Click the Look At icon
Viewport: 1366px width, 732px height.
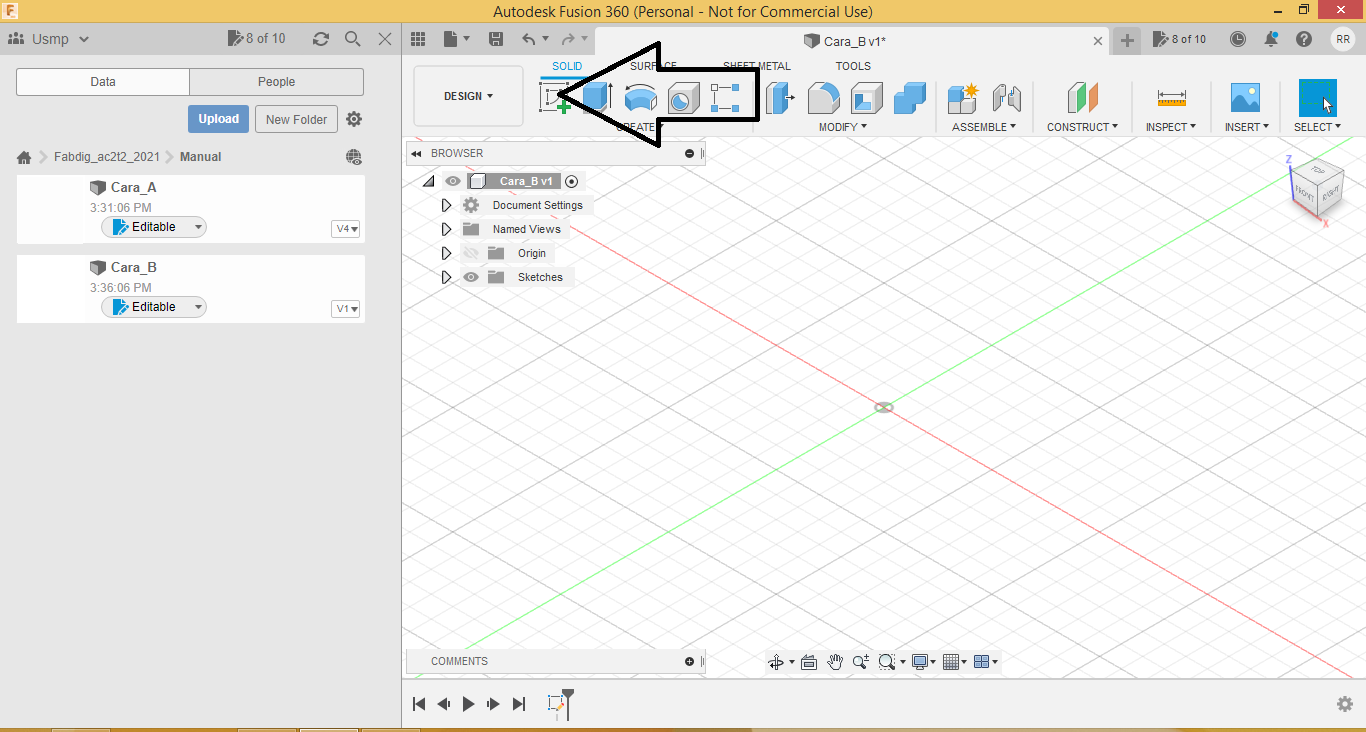tap(809, 662)
